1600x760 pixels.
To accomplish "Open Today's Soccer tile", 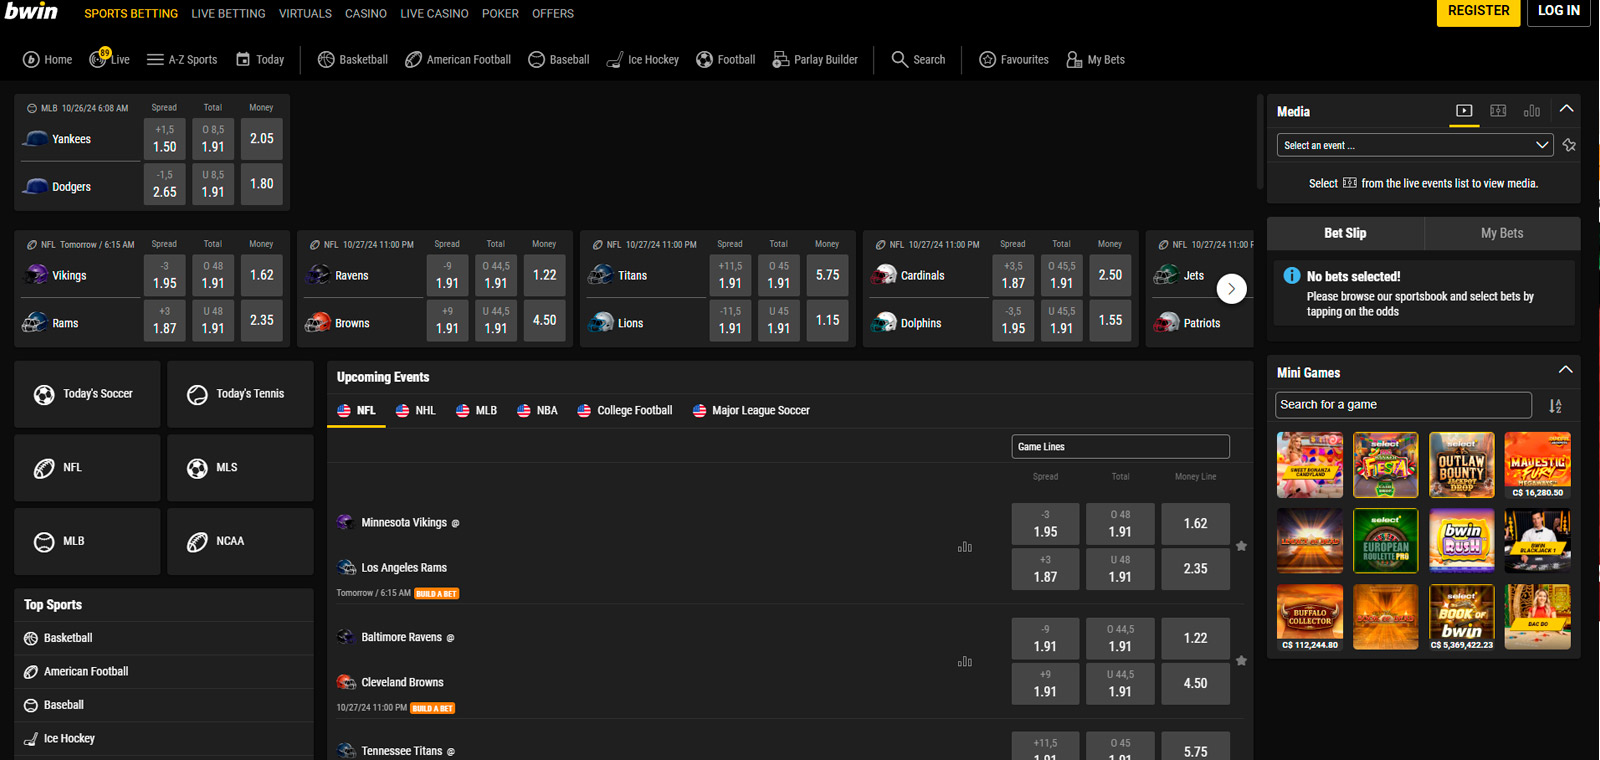I will pos(87,394).
